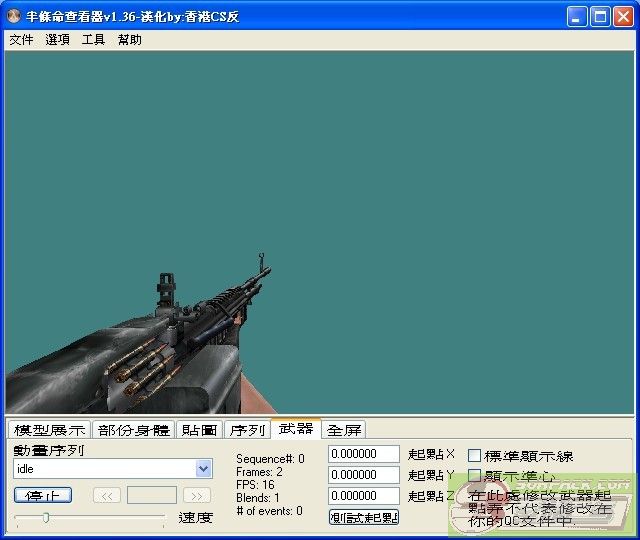Screen dimensions: 640x540
Task: Click the frame number field between arrows
Action: 152,495
